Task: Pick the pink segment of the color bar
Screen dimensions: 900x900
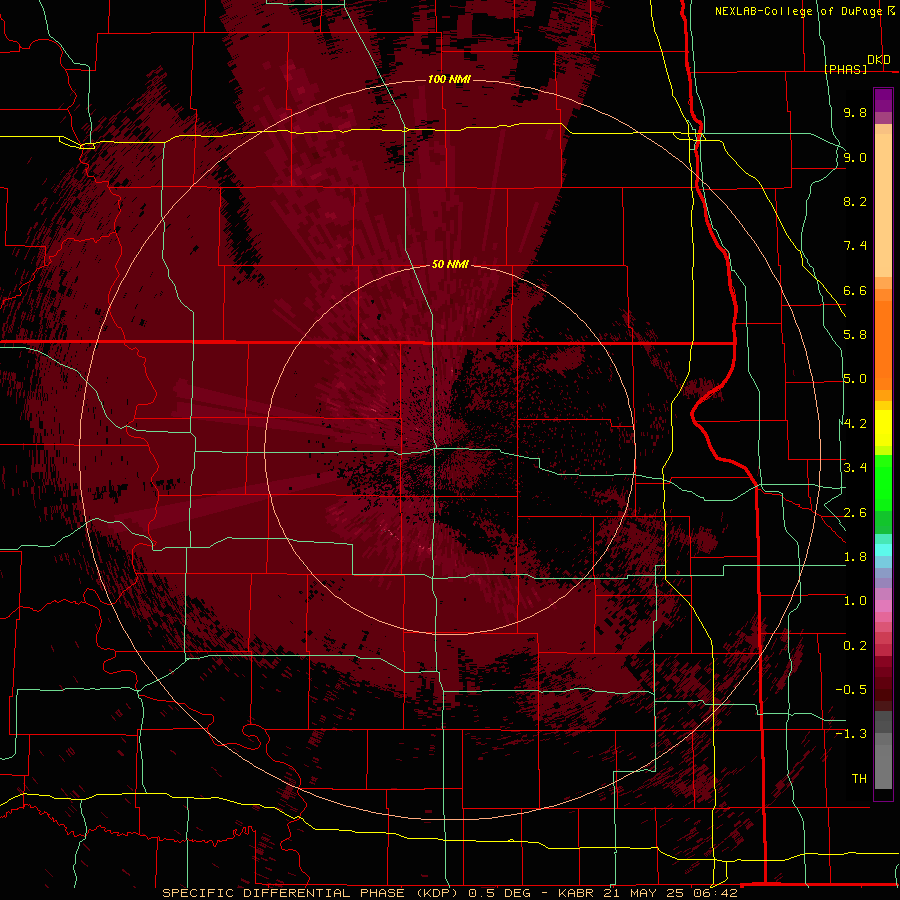Action: coord(883,606)
